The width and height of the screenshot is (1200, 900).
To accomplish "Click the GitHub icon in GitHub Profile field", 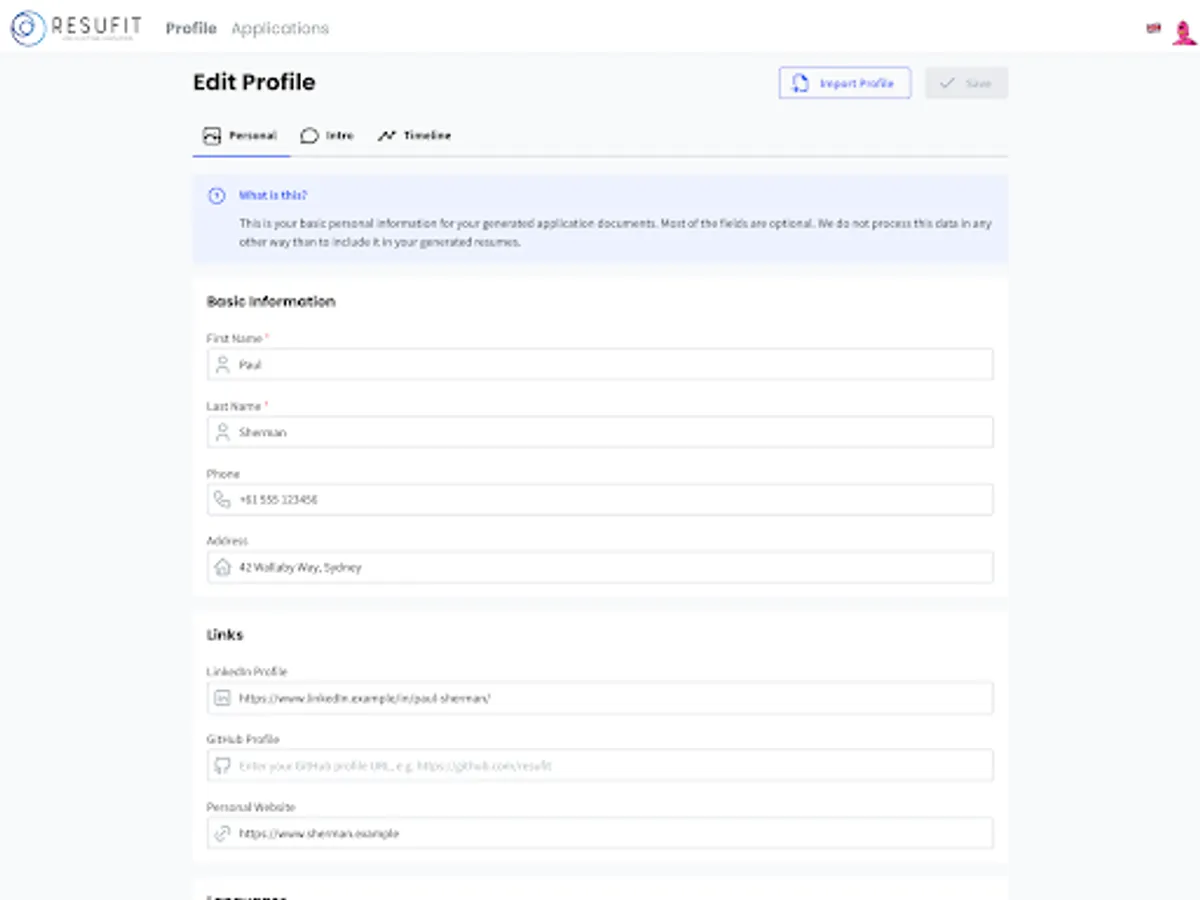I will pos(222,766).
